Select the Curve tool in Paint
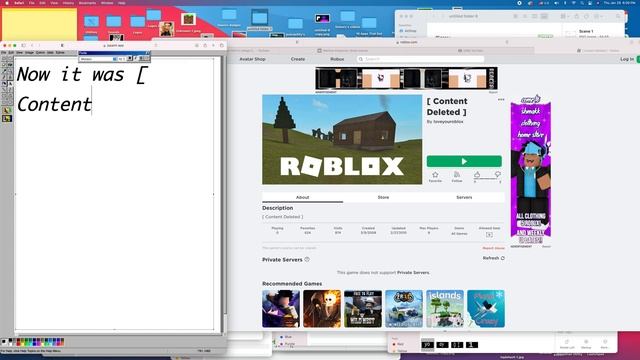The width and height of the screenshot is (640, 360). [10, 90]
